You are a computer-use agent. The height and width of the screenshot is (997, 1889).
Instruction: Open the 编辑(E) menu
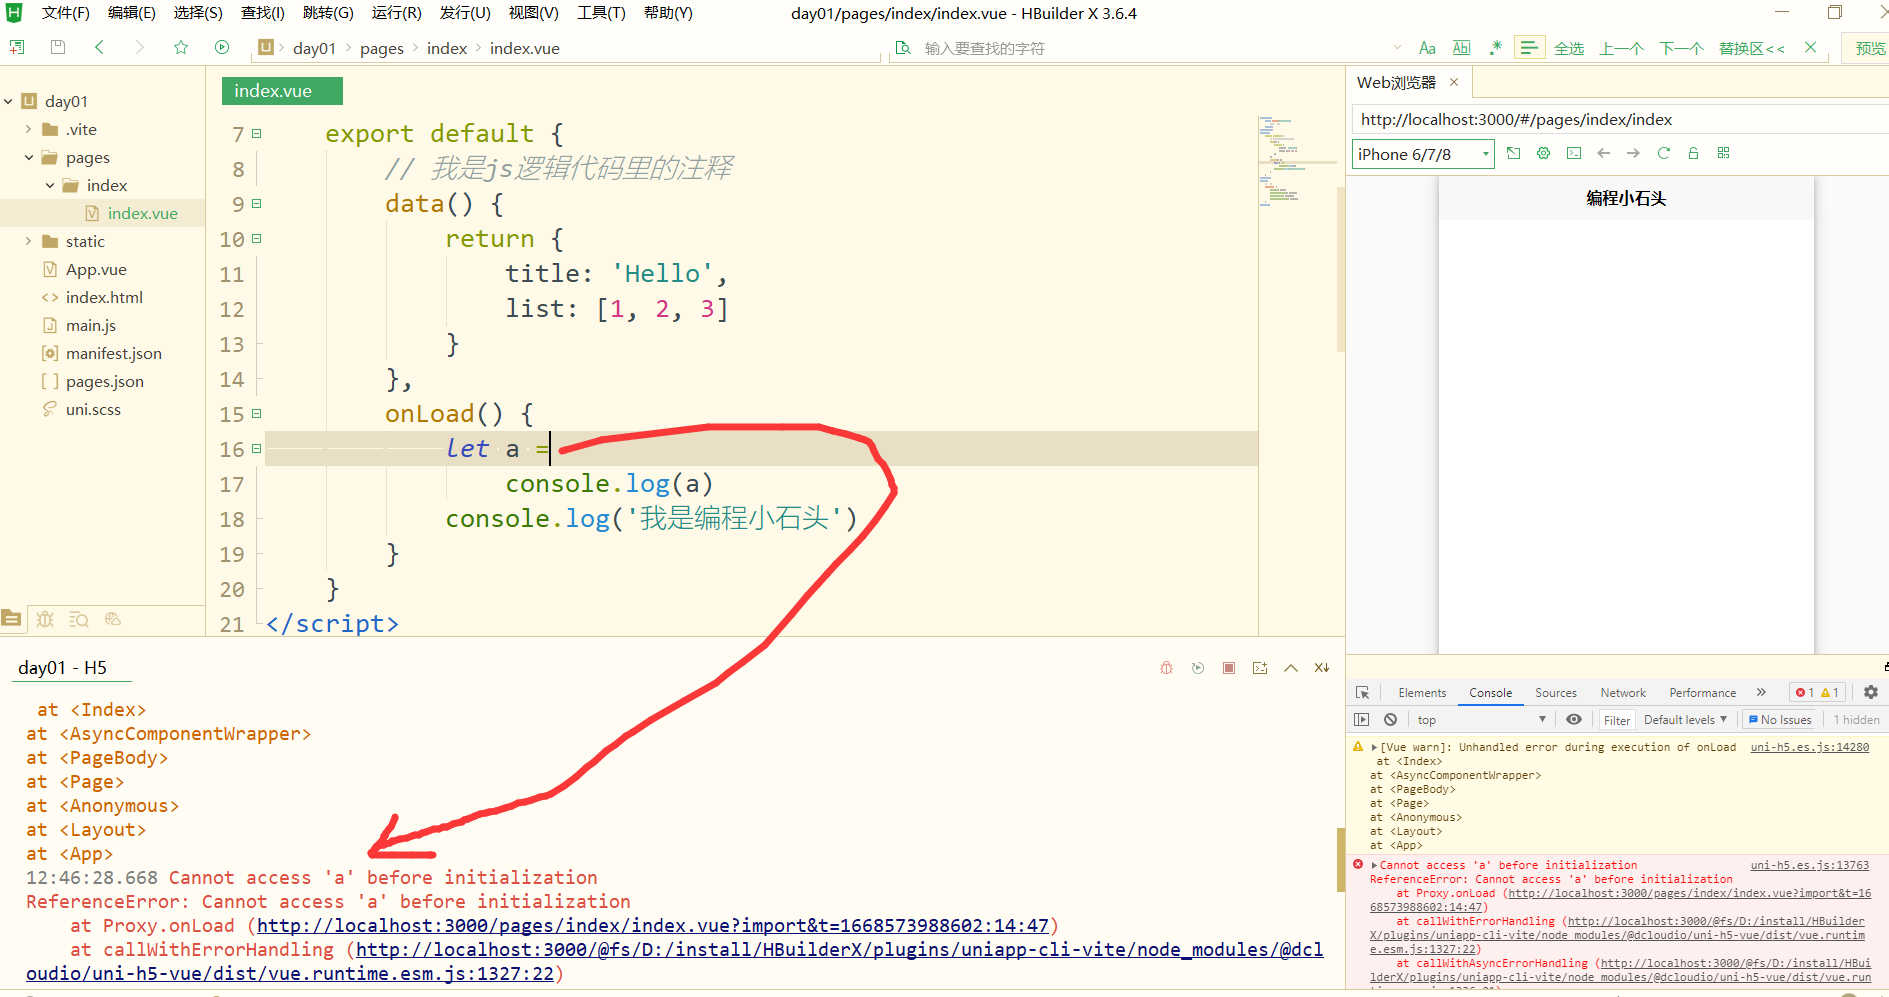131,13
